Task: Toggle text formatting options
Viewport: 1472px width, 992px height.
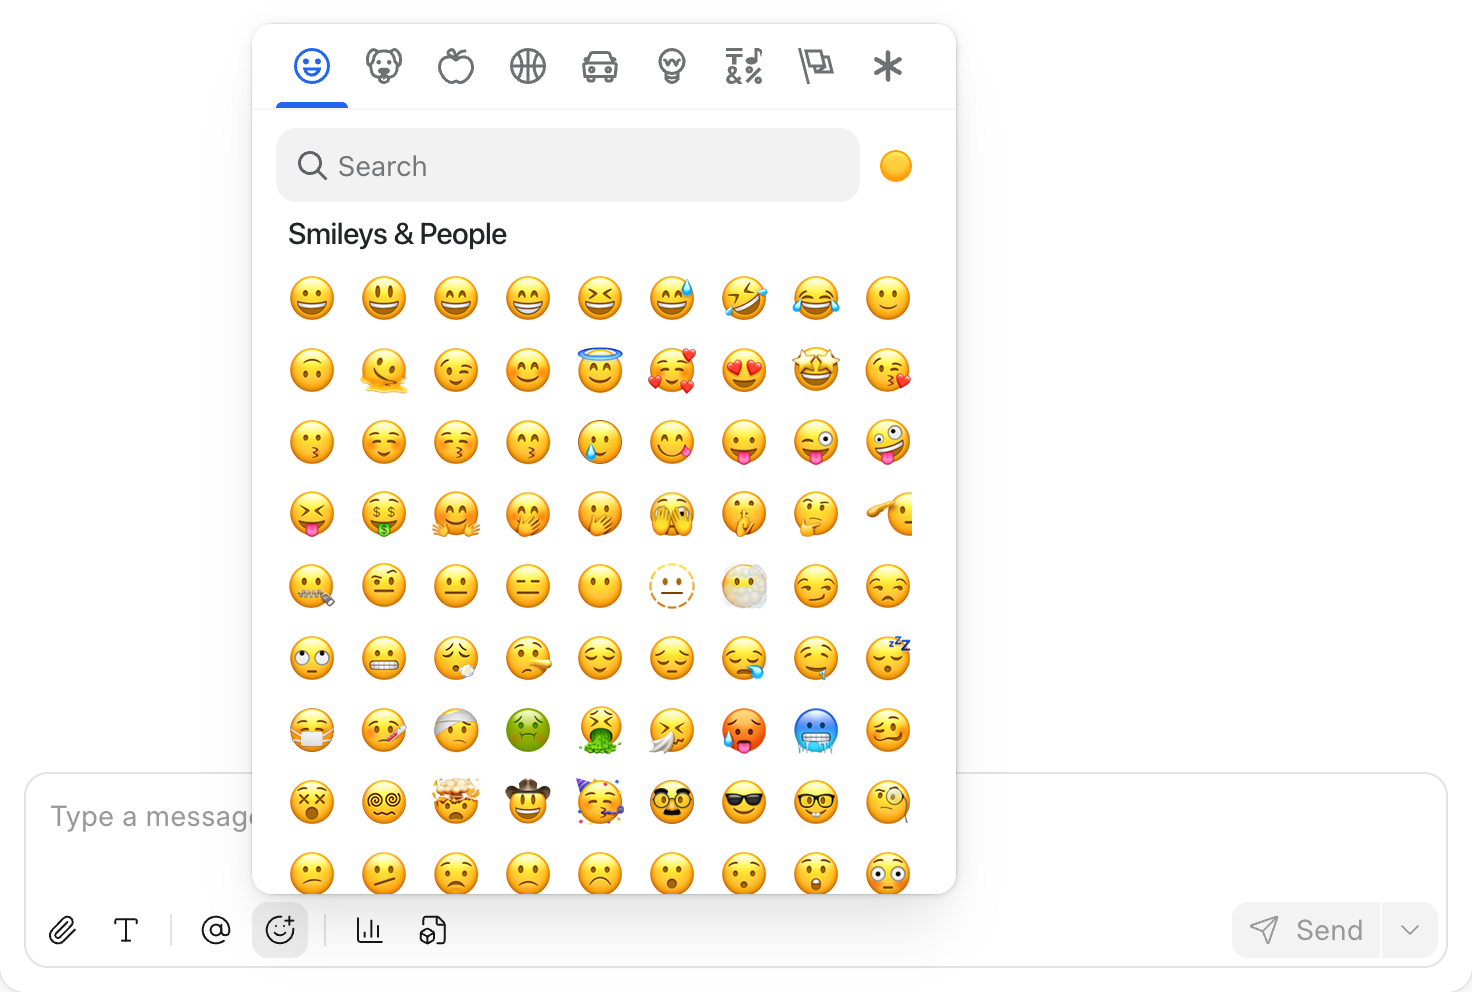Action: pyautogui.click(x=126, y=930)
